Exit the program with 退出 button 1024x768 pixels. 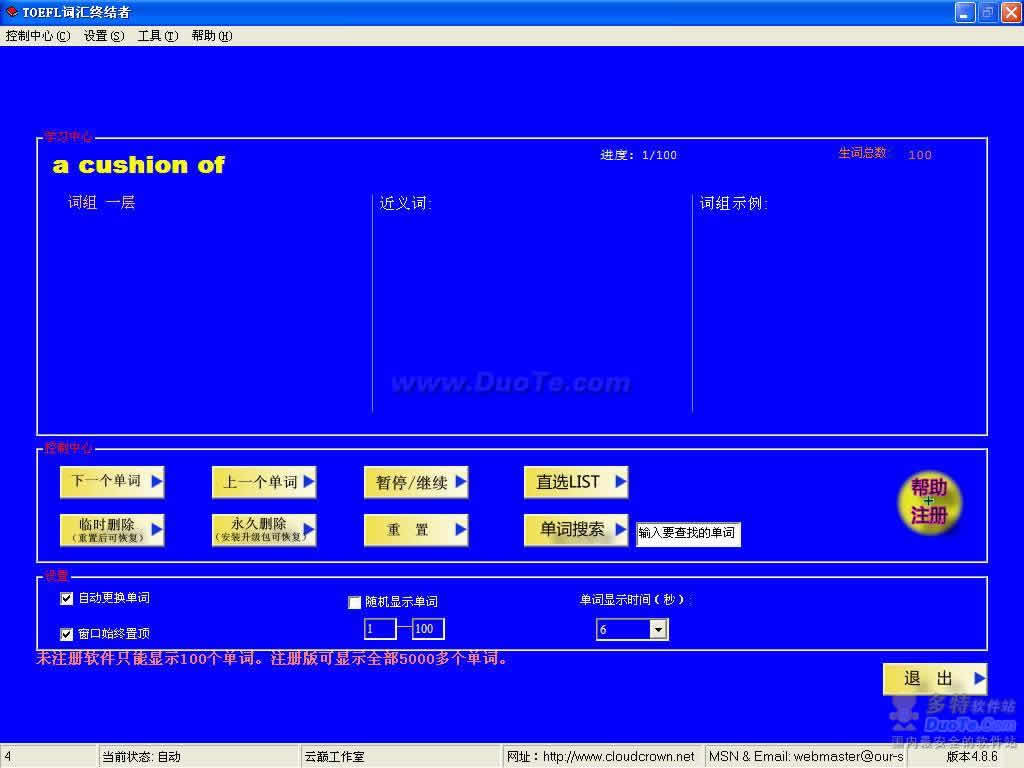(x=935, y=679)
